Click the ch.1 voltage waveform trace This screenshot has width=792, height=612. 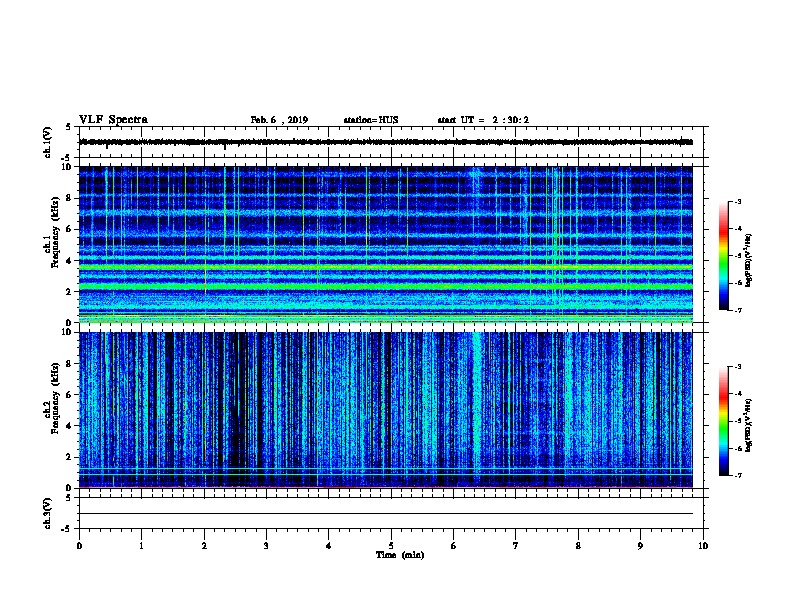(x=386, y=142)
